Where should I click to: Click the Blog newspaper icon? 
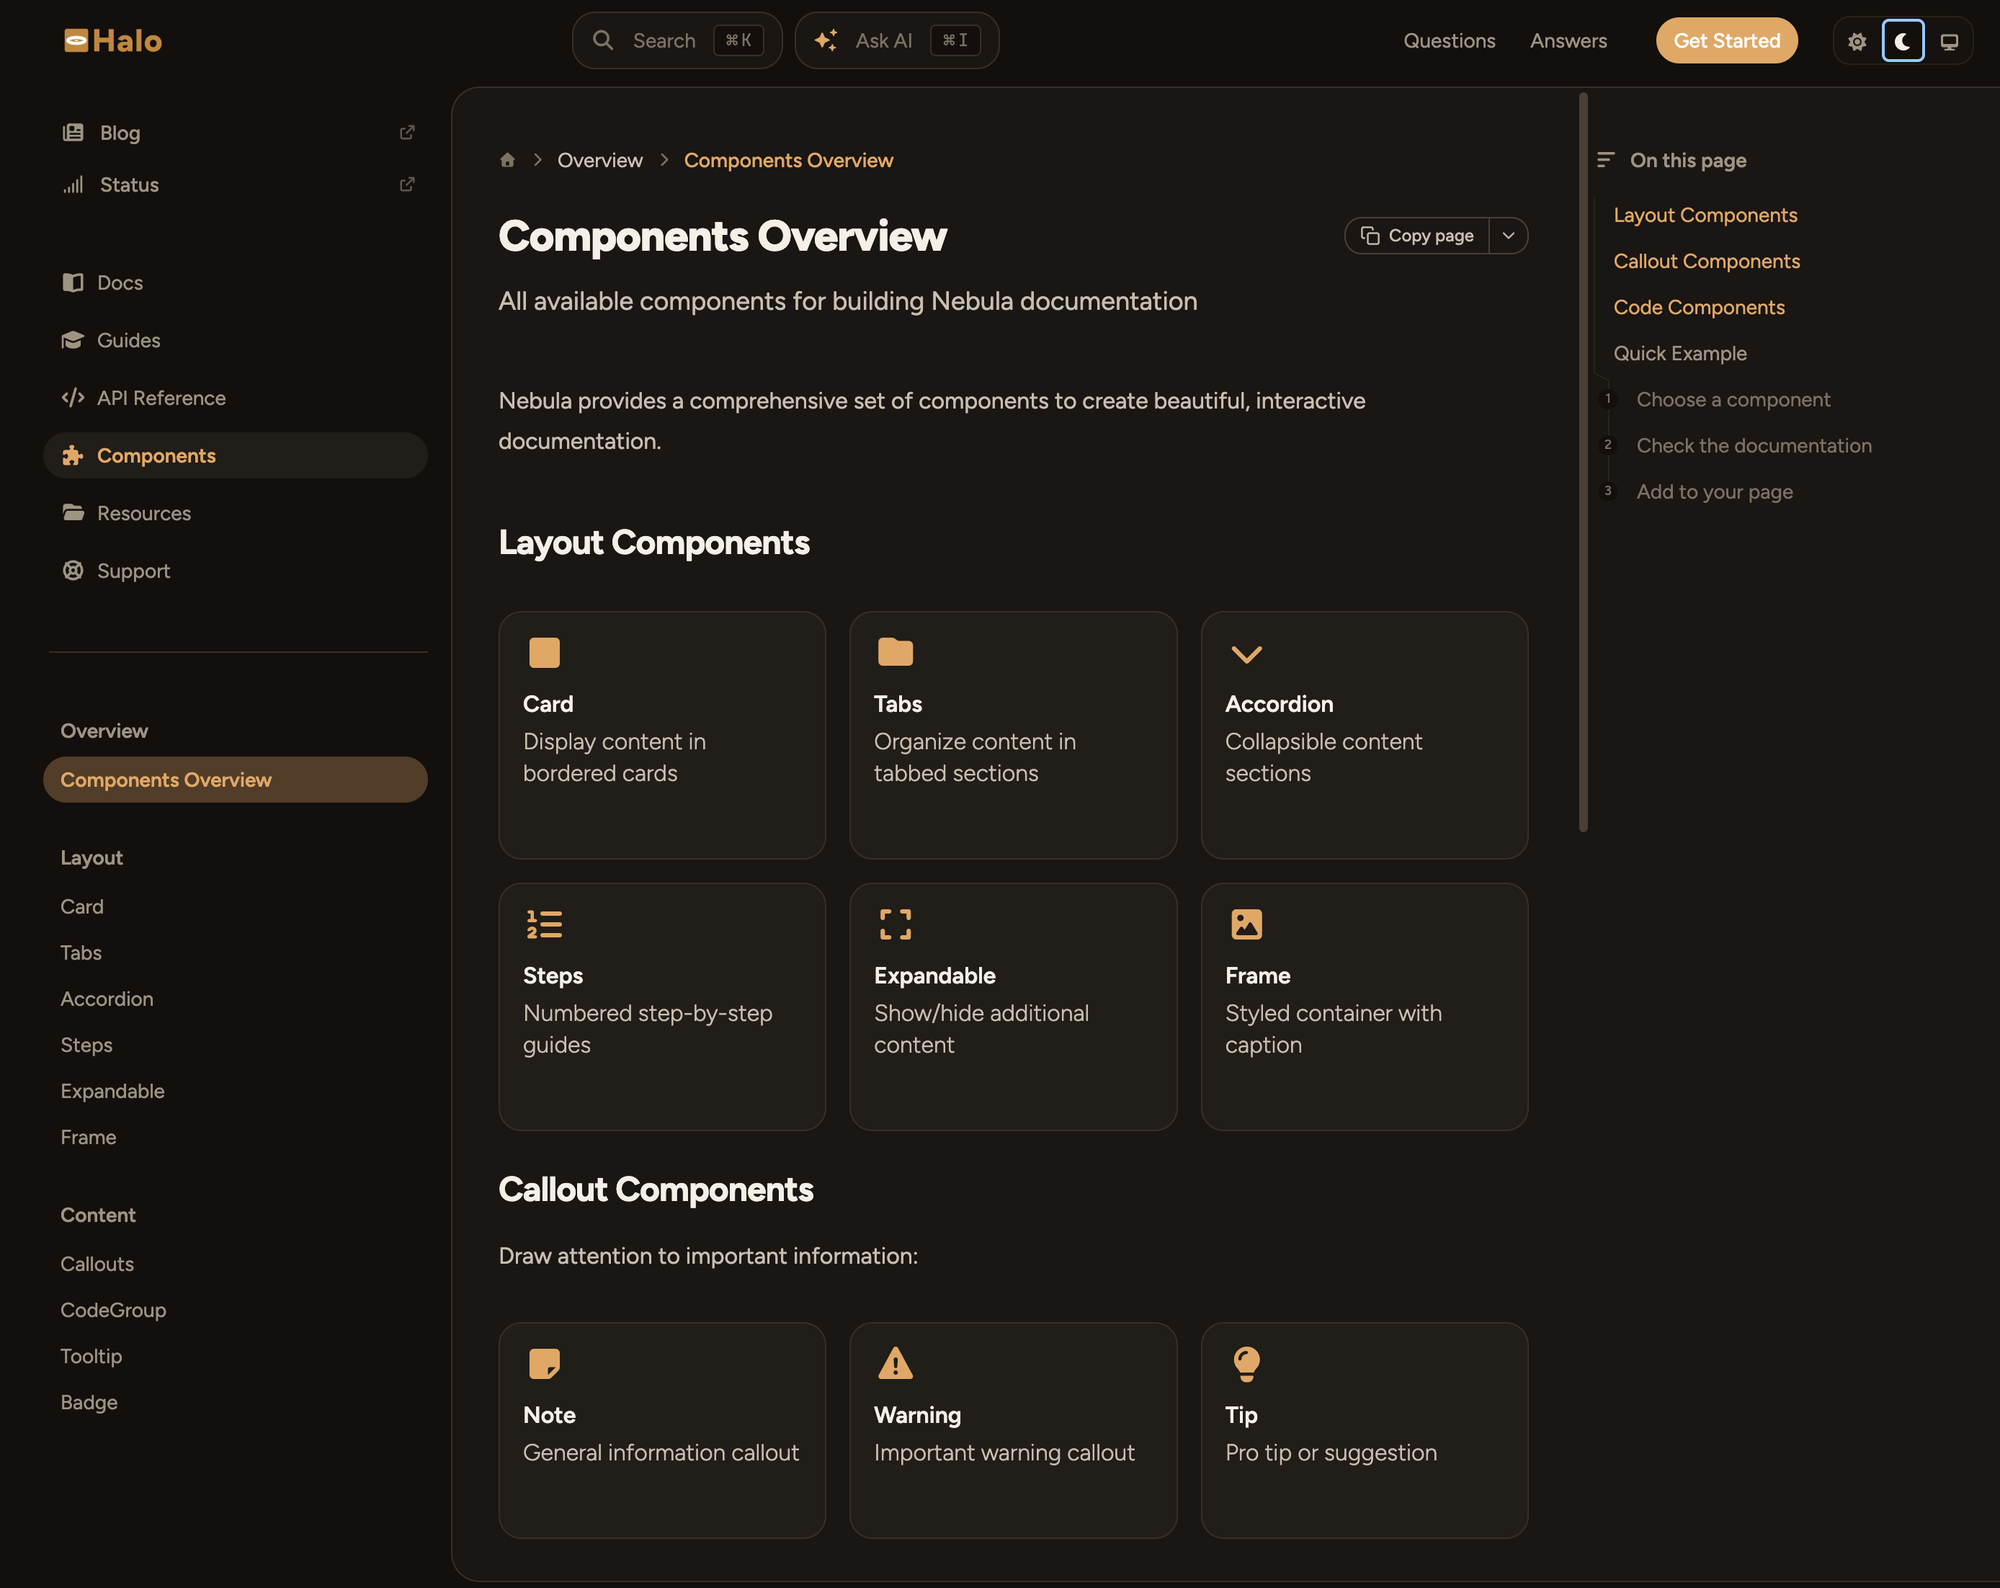[x=73, y=133]
